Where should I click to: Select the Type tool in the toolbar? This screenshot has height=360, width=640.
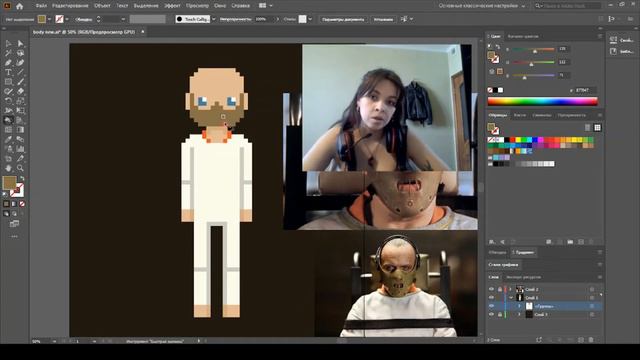point(8,72)
